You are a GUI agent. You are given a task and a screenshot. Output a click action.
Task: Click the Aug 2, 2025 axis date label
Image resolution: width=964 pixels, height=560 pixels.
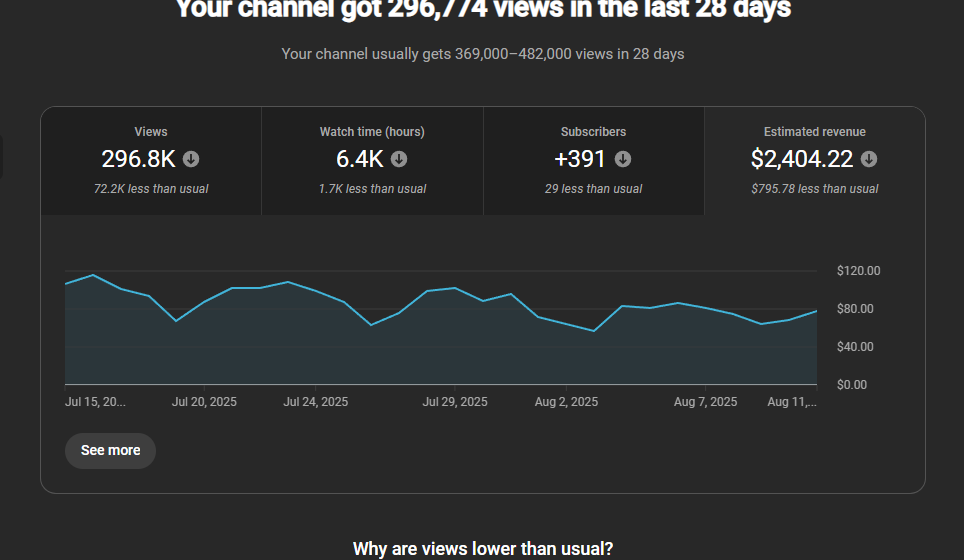pyautogui.click(x=566, y=402)
